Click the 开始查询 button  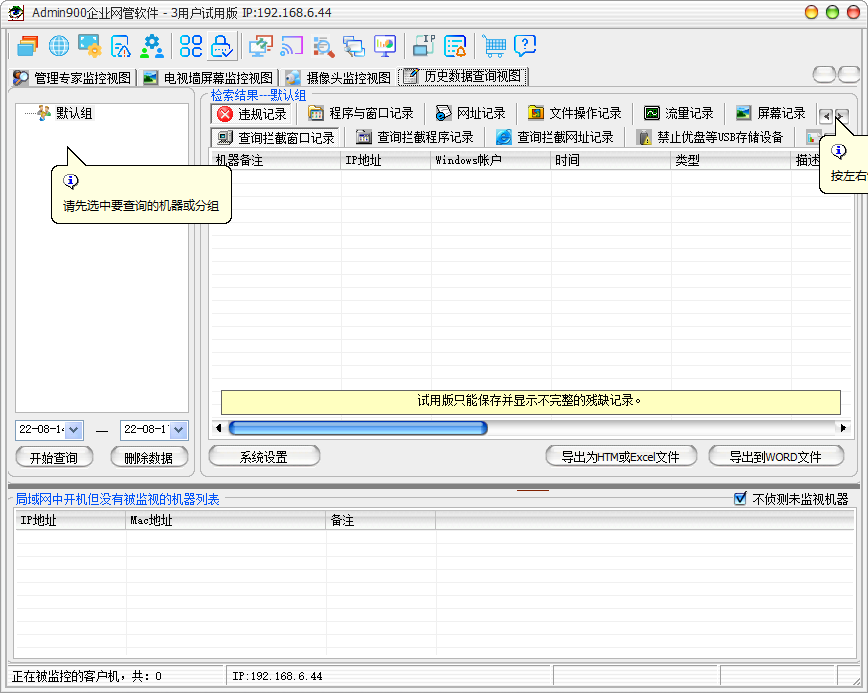tap(55, 457)
